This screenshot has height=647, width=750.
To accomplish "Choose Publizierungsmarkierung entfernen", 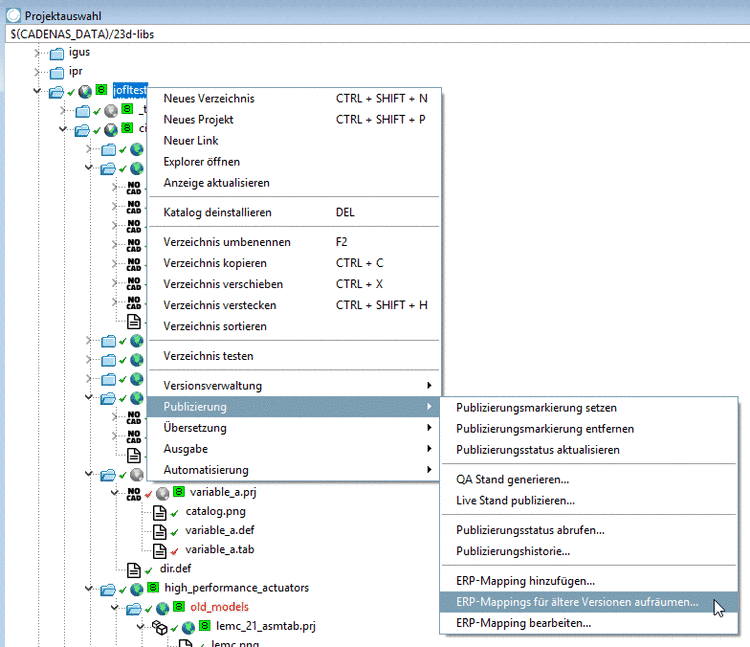I will click(589, 429).
